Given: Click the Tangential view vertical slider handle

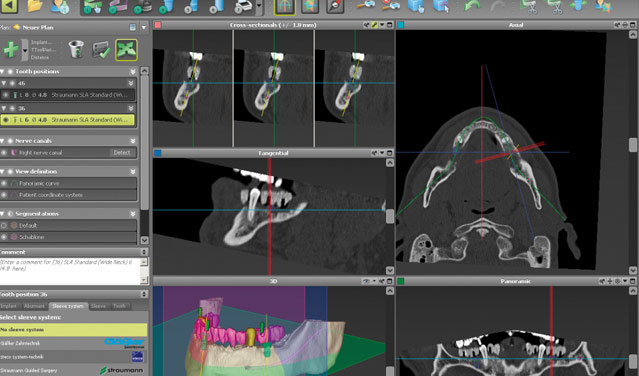Looking at the screenshot, I should [x=390, y=216].
